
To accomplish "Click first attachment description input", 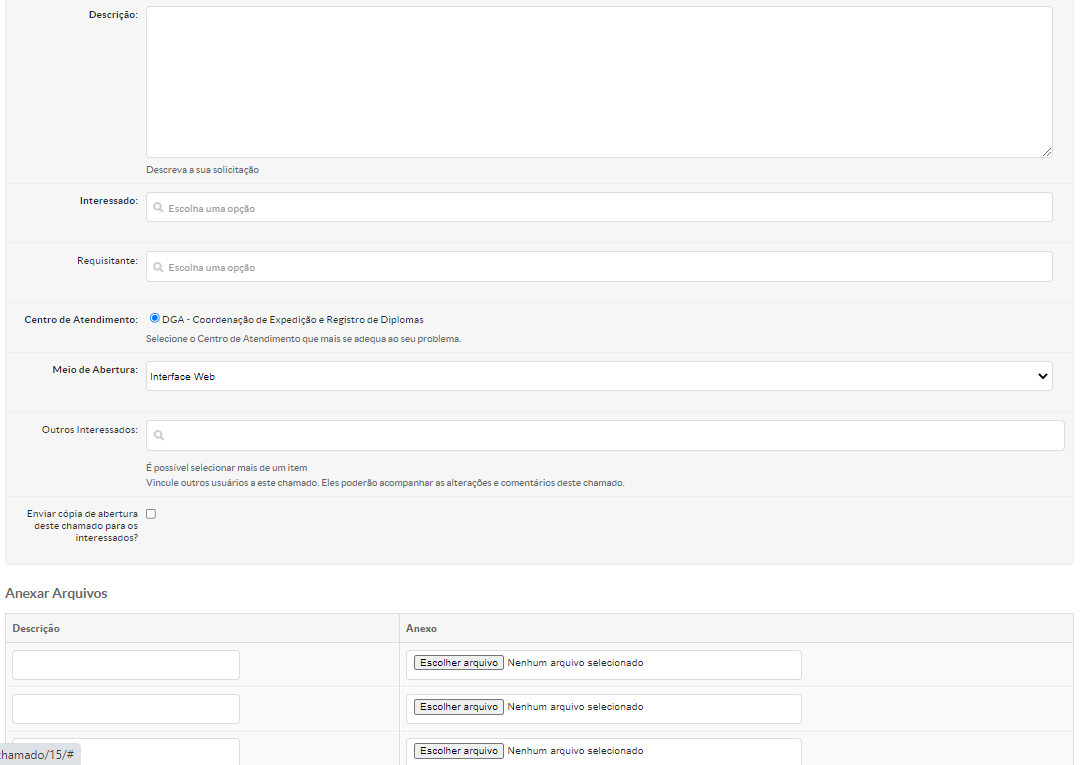I will pyautogui.click(x=126, y=665).
